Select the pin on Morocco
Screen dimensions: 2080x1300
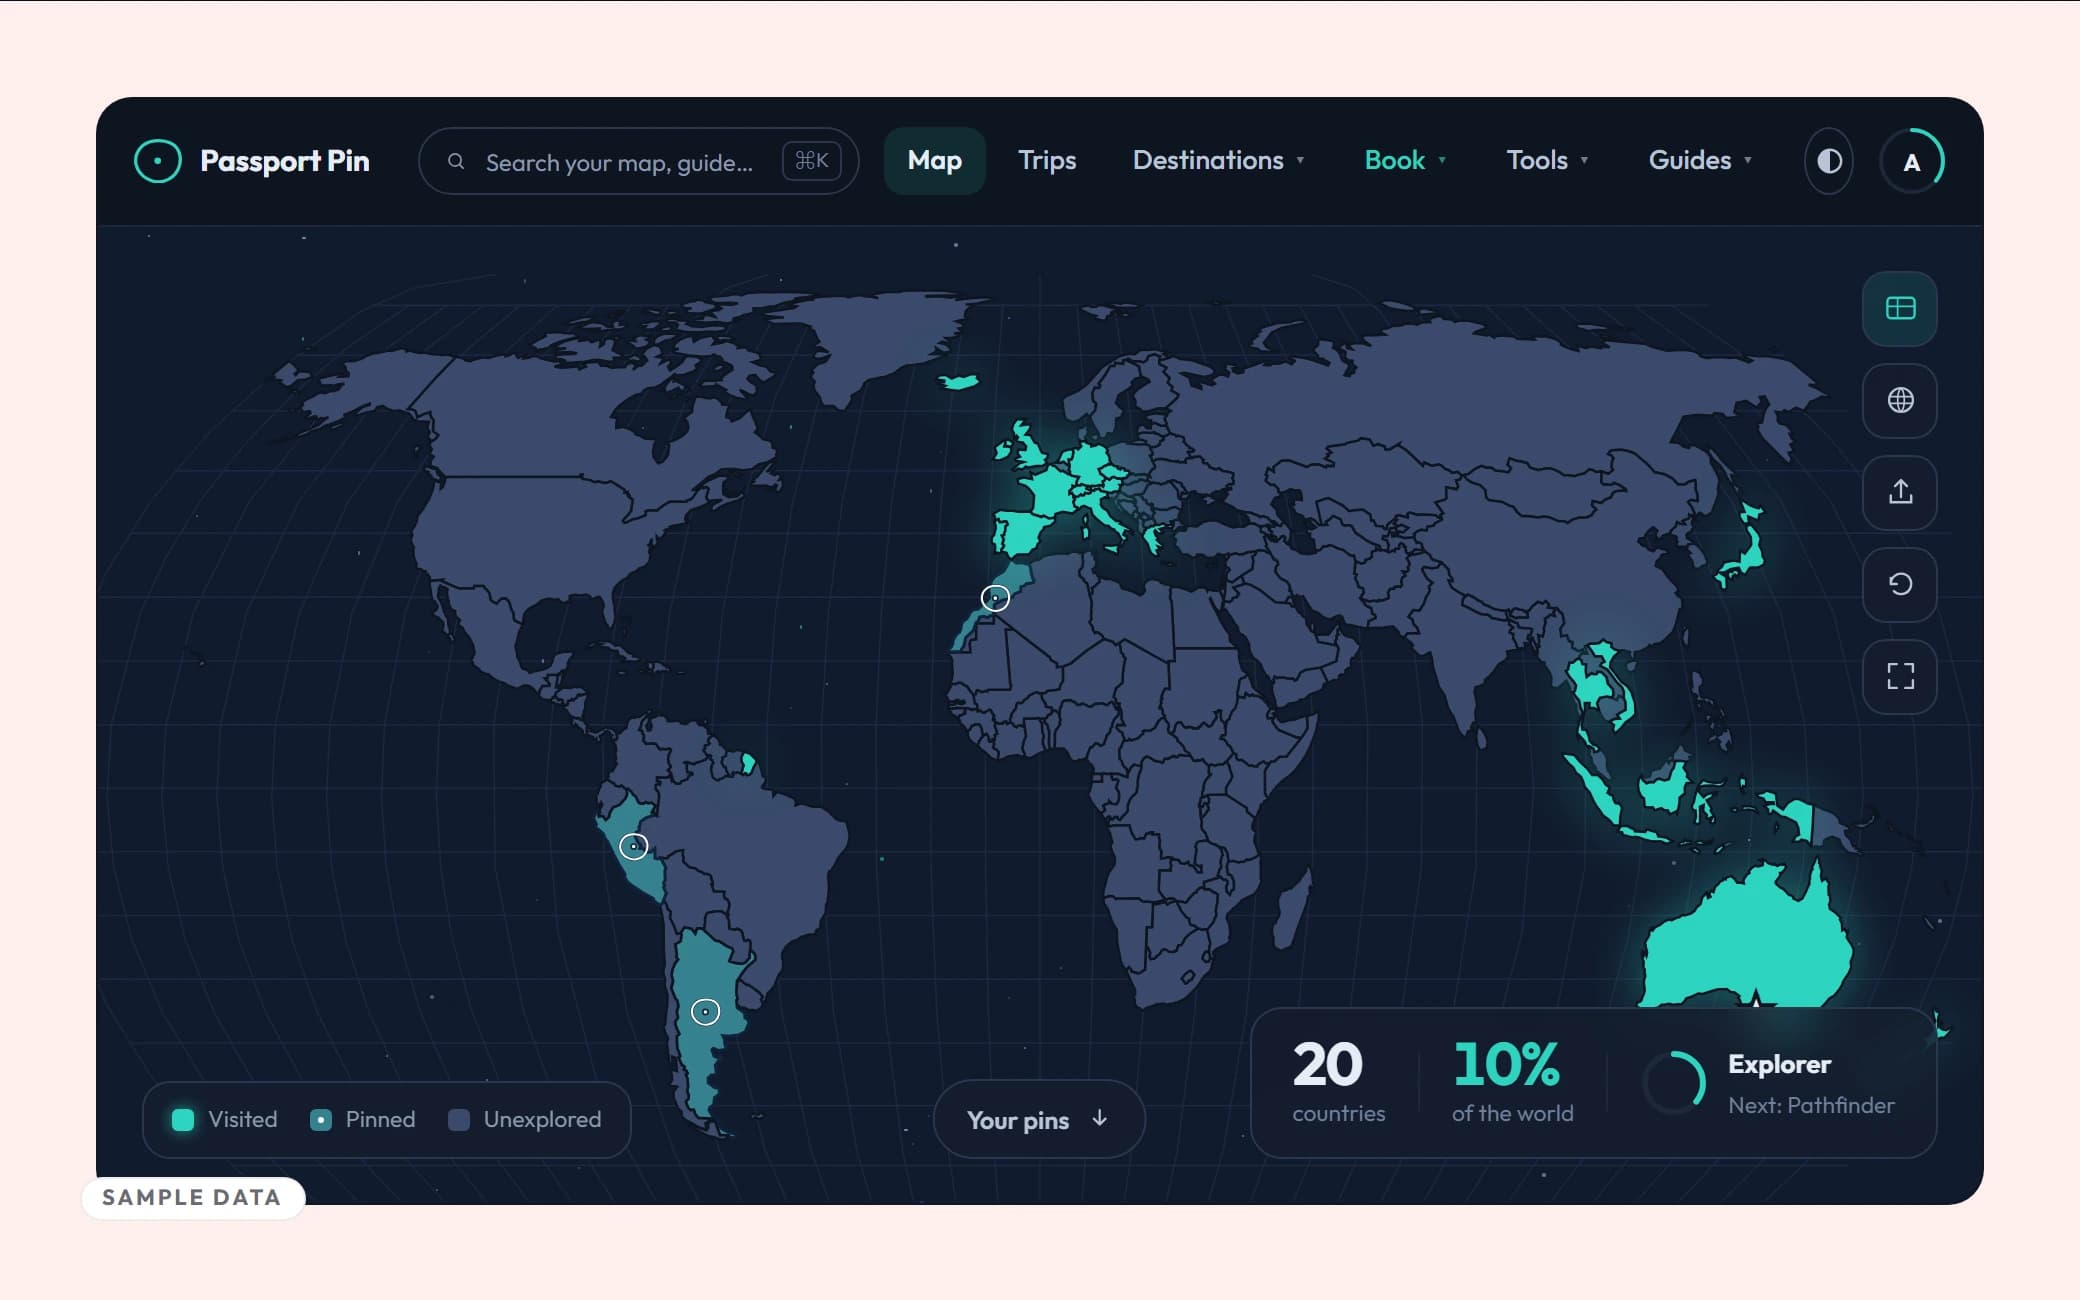tap(995, 598)
